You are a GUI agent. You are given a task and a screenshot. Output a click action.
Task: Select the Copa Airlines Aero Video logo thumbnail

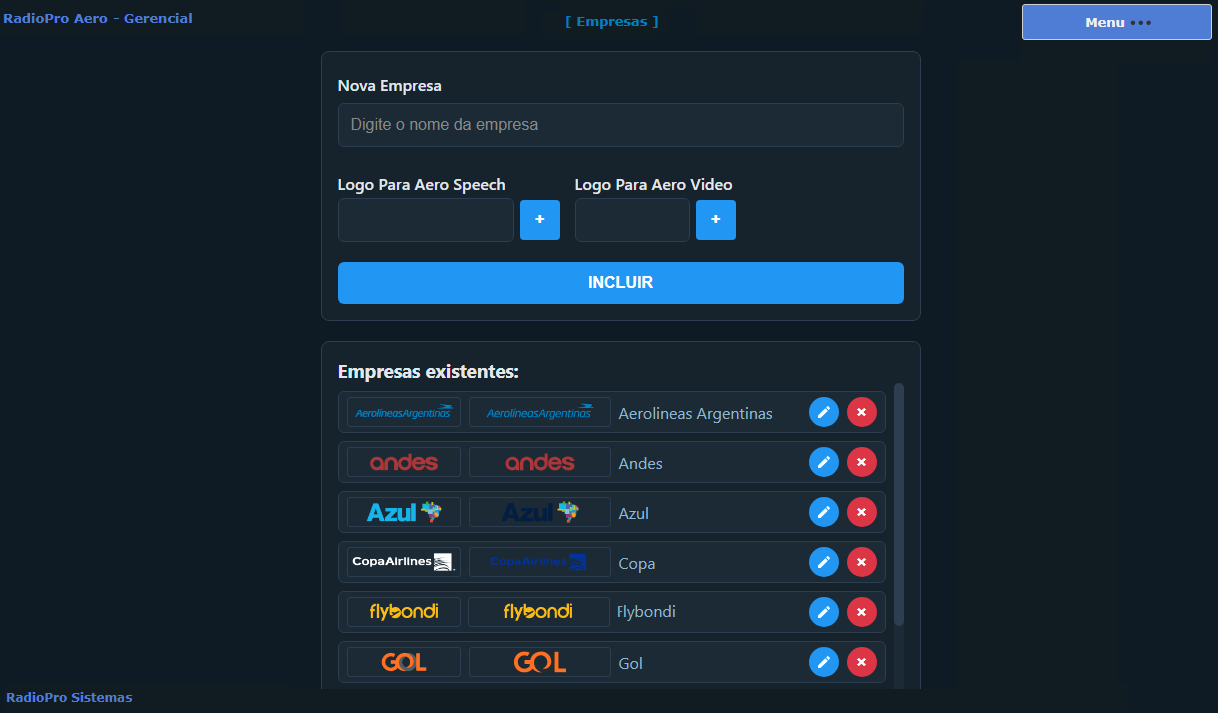tap(539, 562)
